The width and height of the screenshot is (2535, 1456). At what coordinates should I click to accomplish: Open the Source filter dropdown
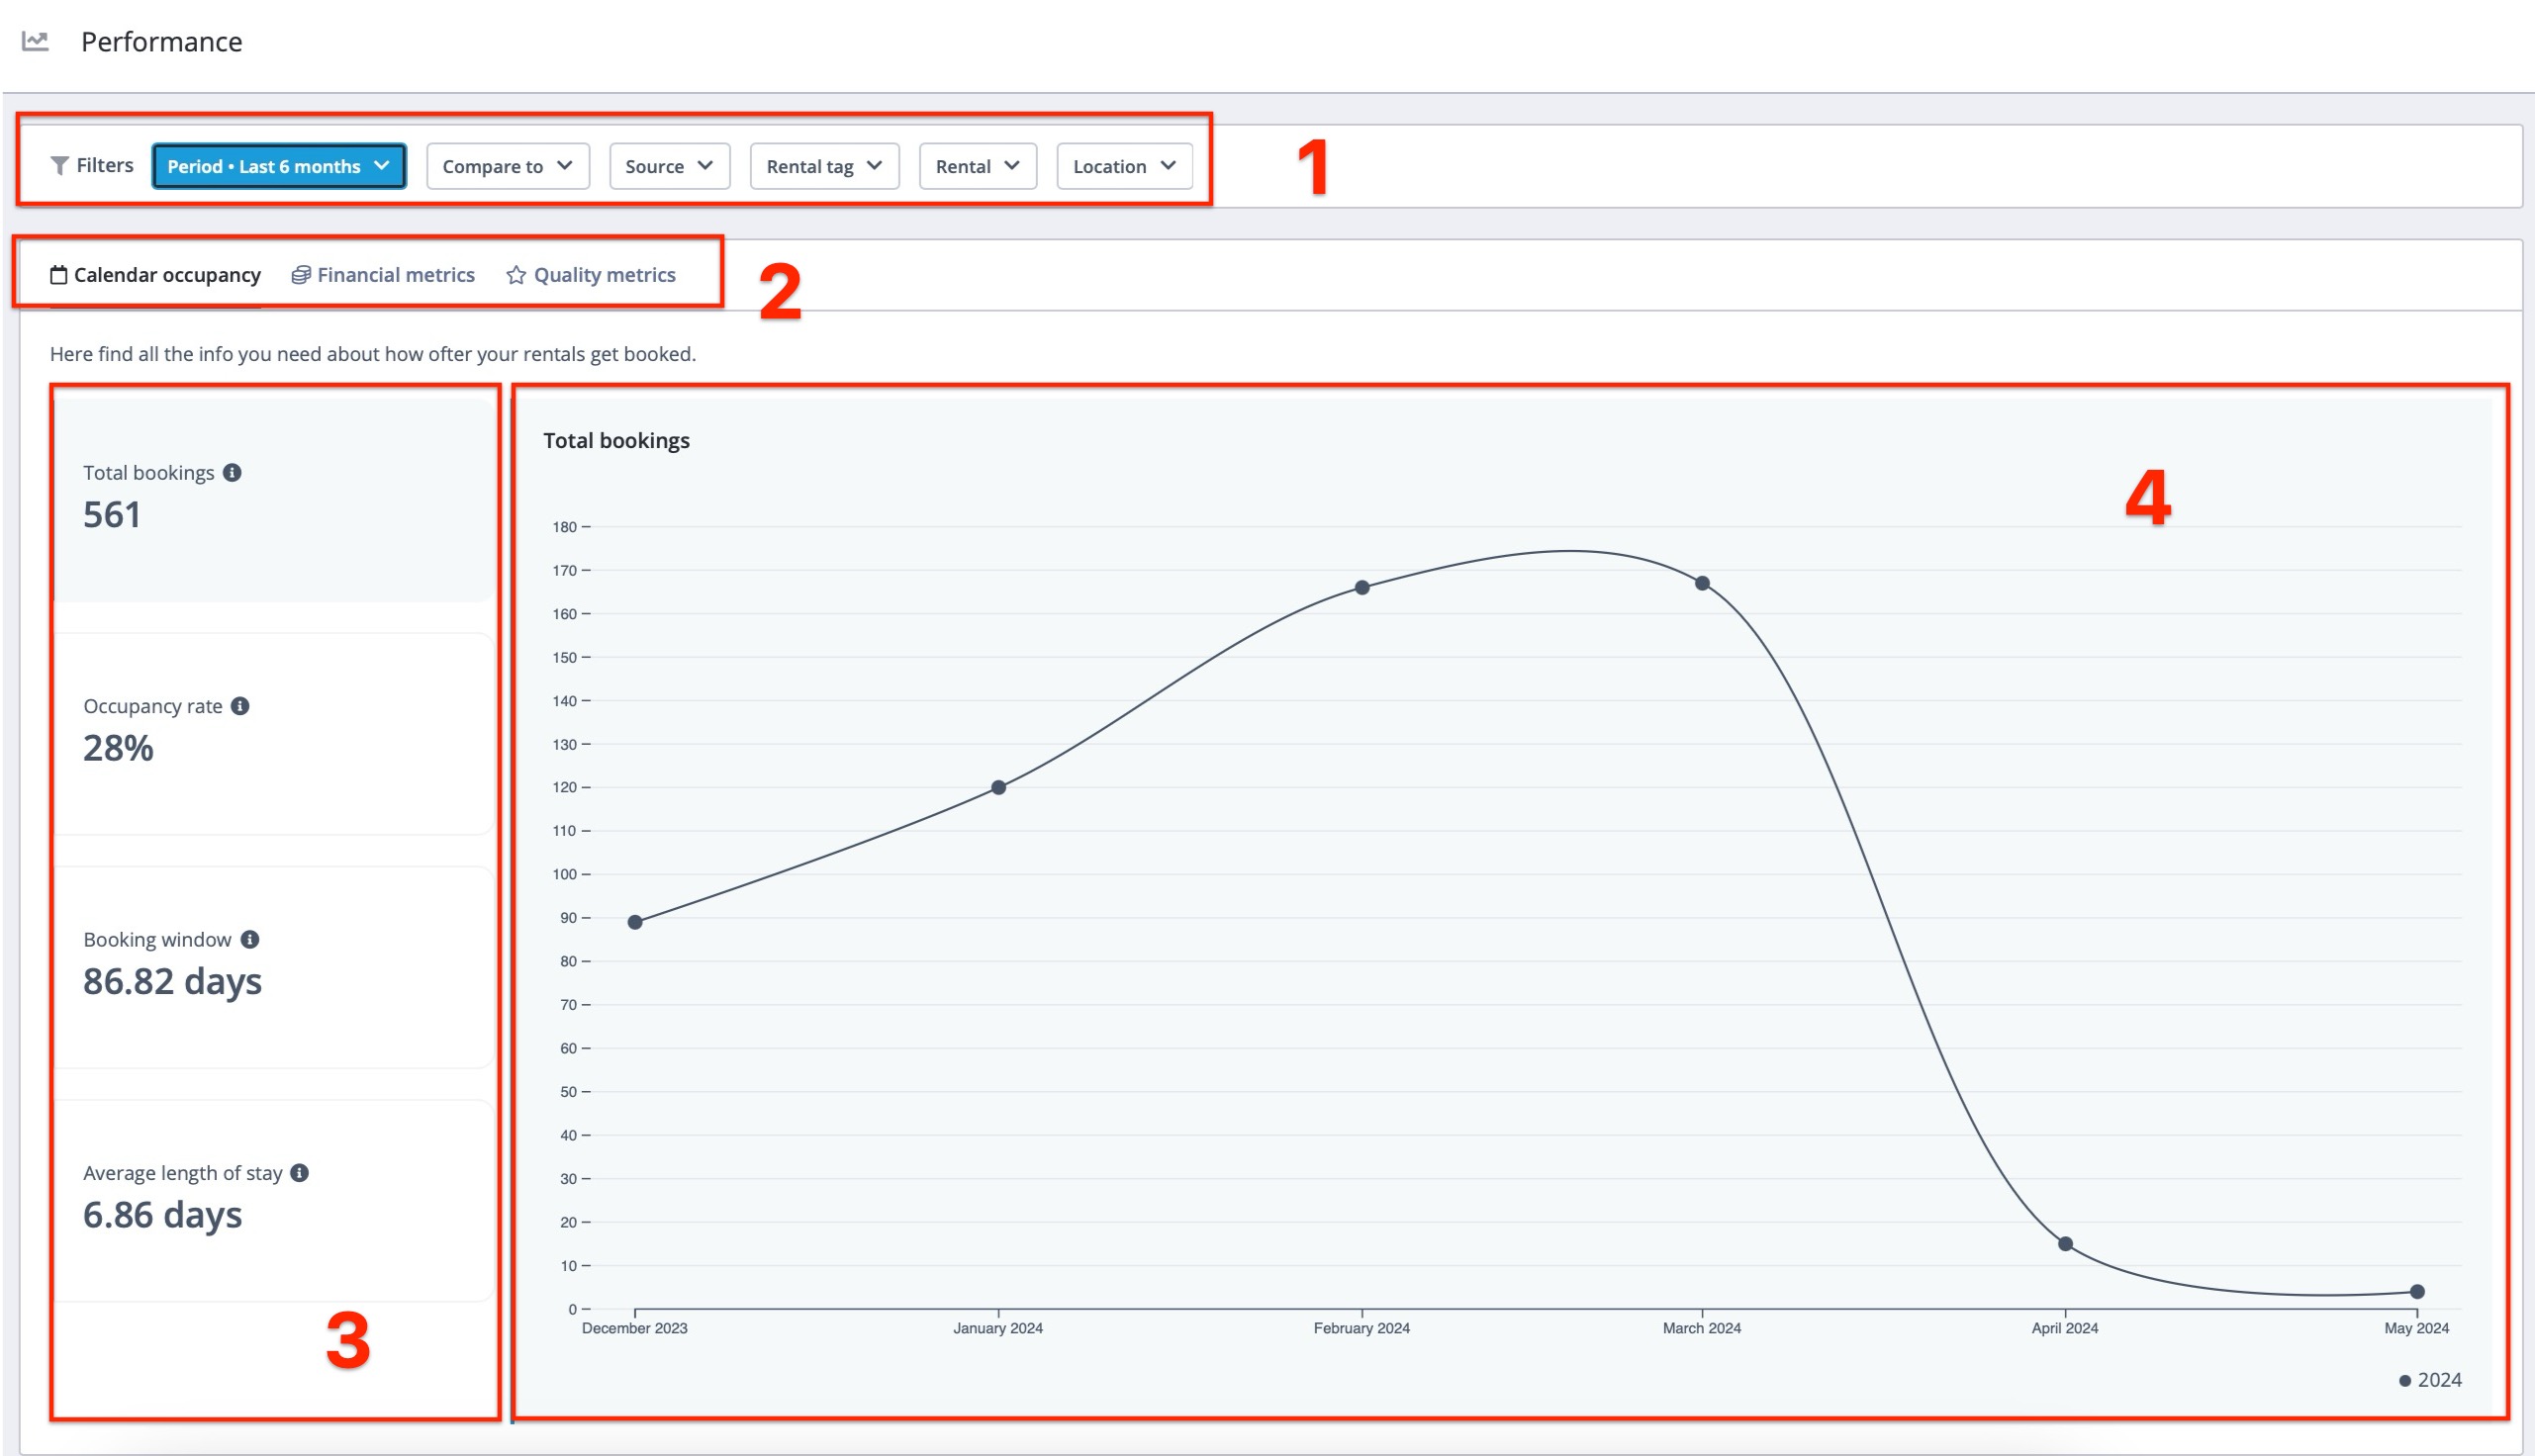669,166
